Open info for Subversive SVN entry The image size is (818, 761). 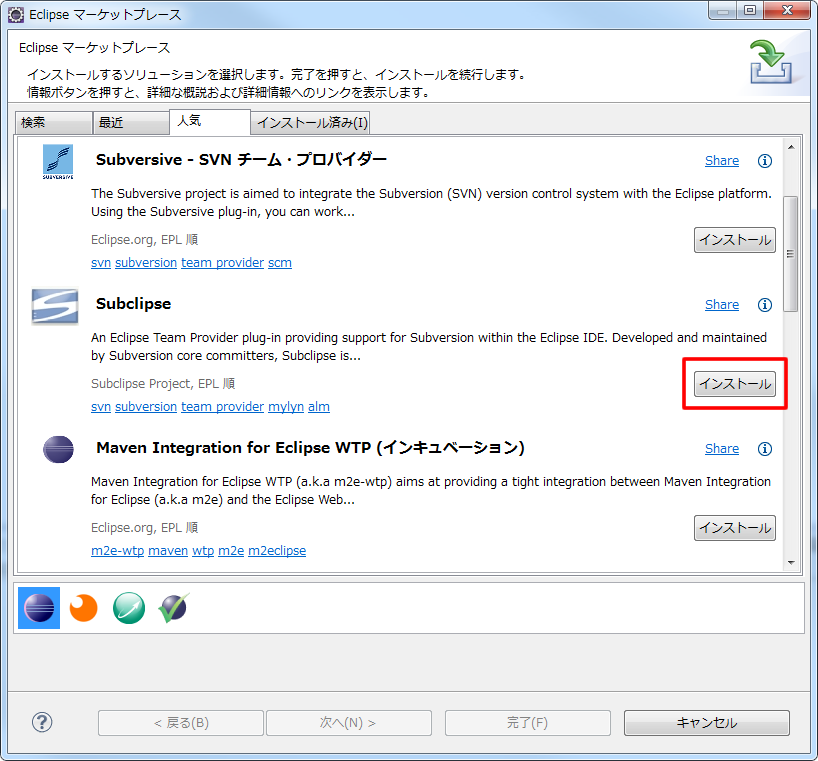(764, 161)
